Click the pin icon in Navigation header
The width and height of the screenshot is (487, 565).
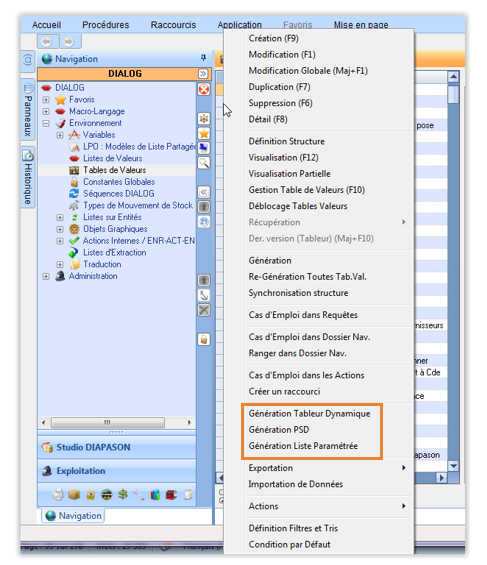204,58
